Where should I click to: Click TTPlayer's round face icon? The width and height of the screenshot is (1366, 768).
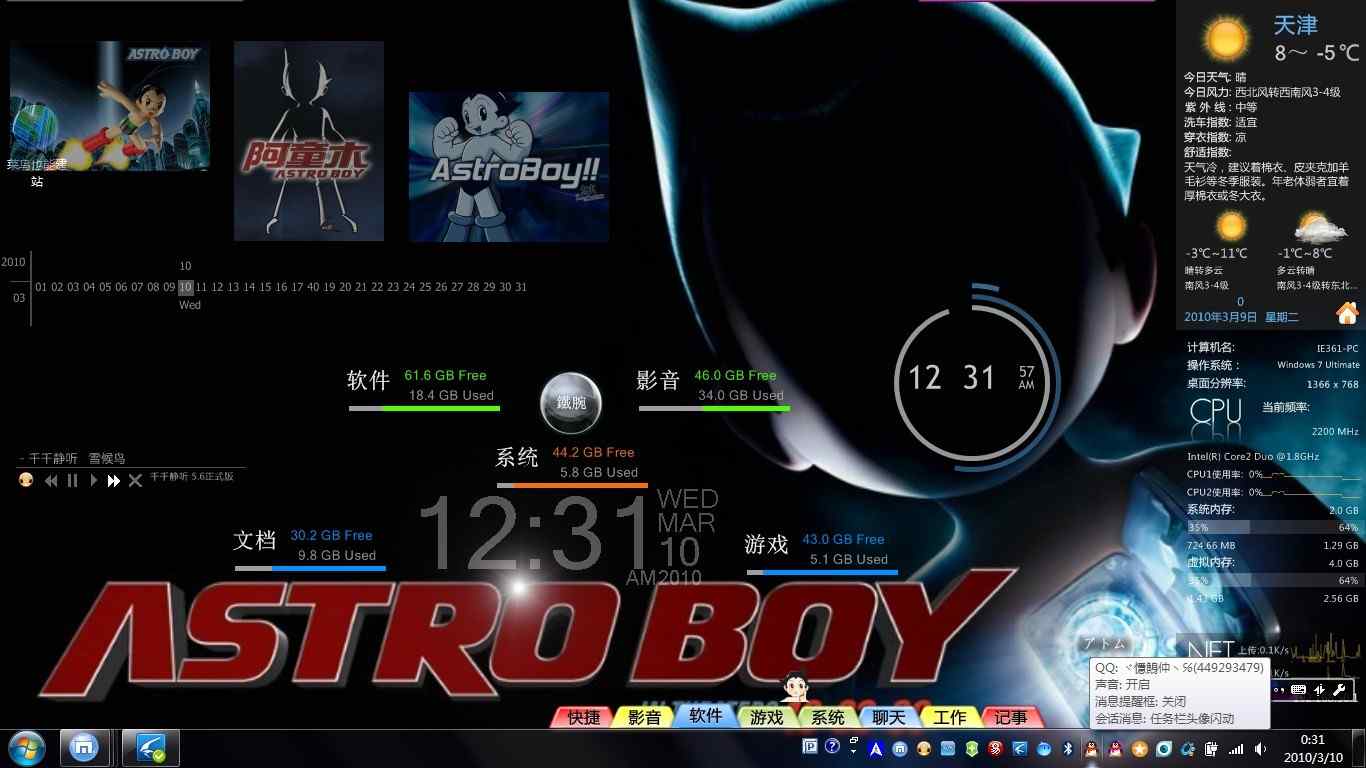[26, 480]
